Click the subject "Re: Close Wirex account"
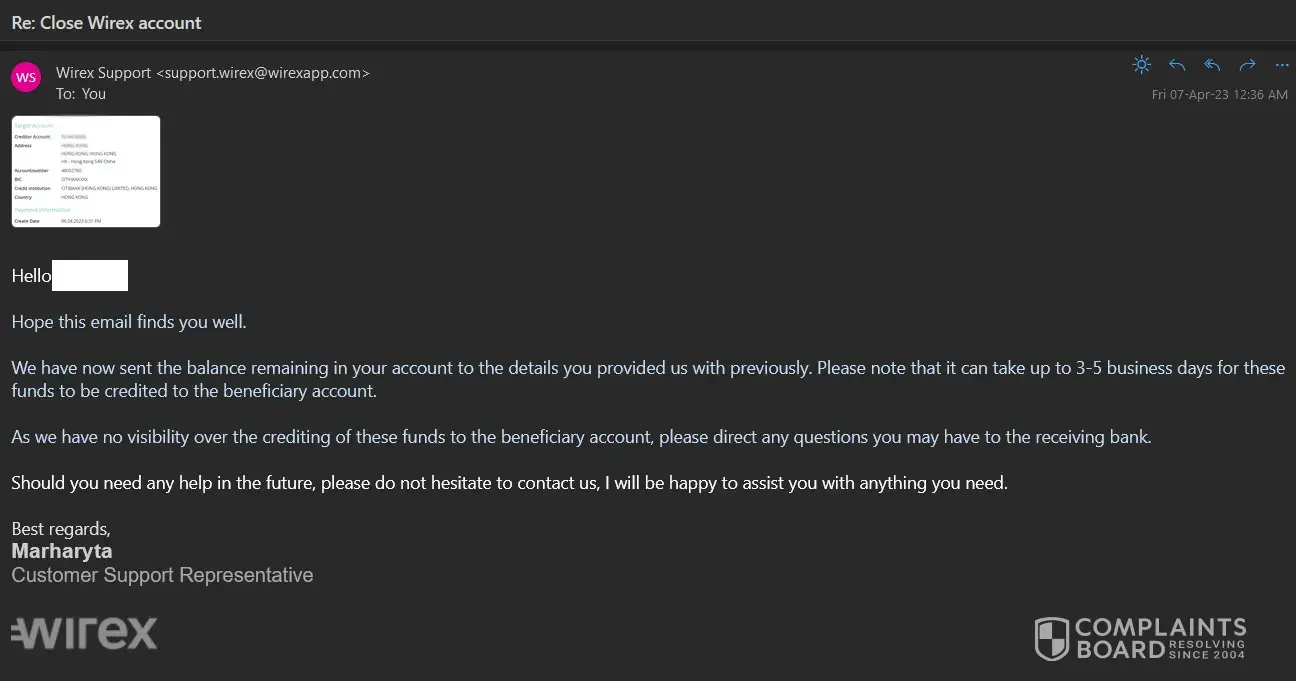Image resolution: width=1296 pixels, height=681 pixels. (x=107, y=22)
